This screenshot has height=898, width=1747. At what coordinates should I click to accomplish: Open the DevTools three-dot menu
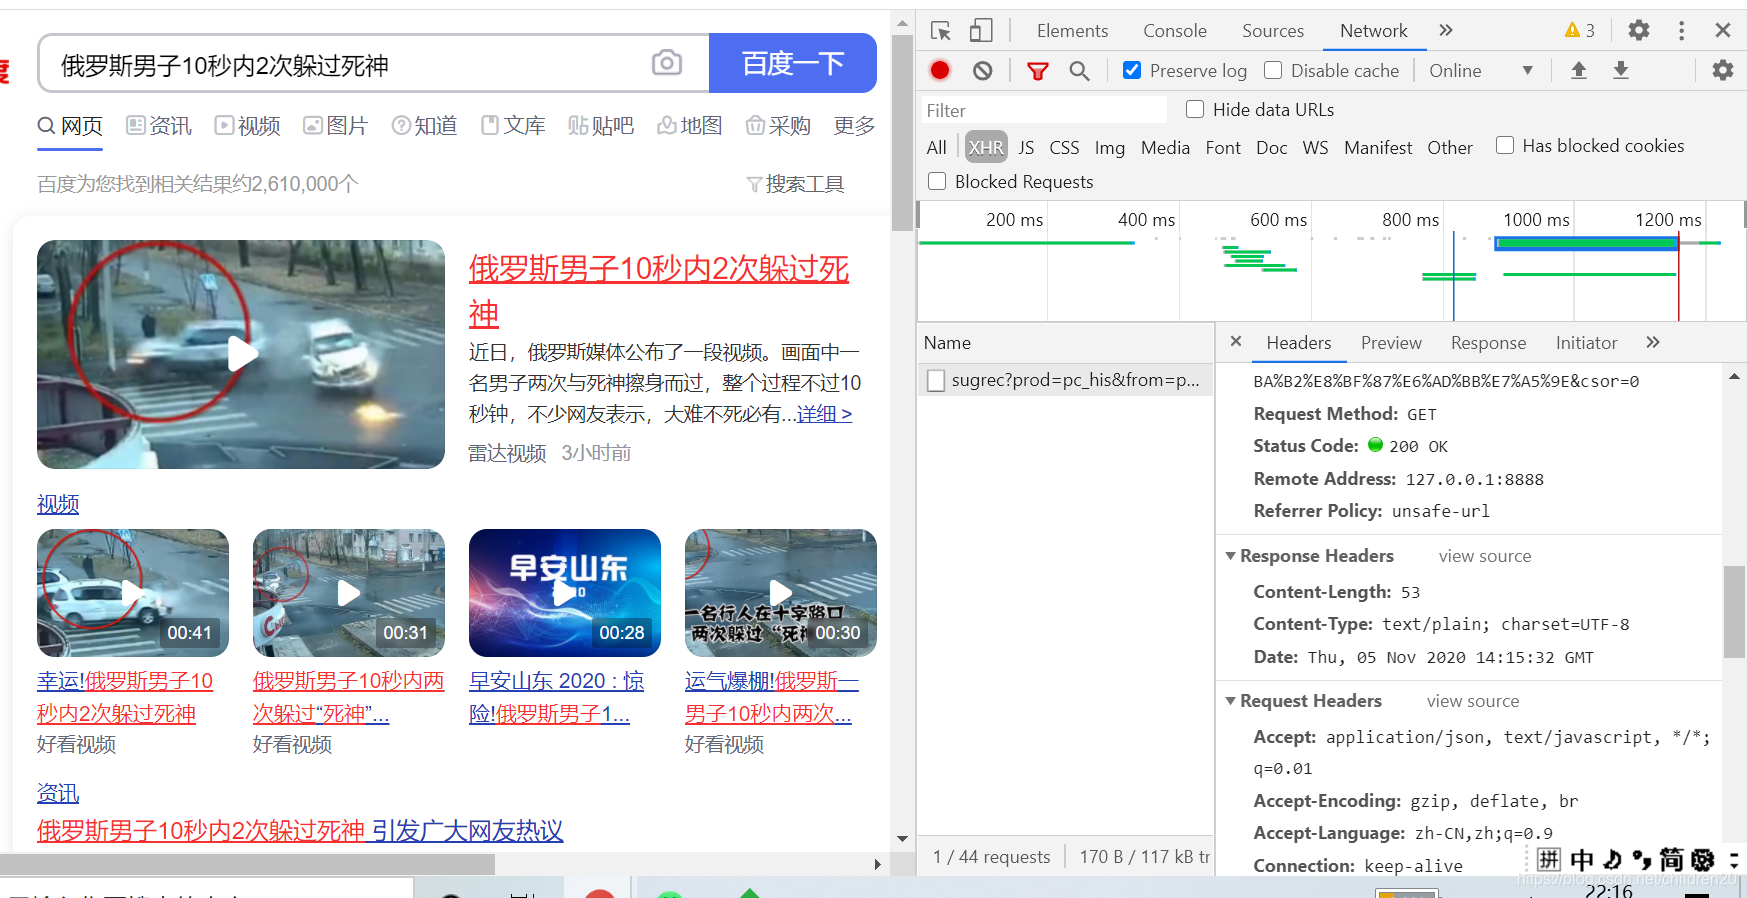[1681, 31]
